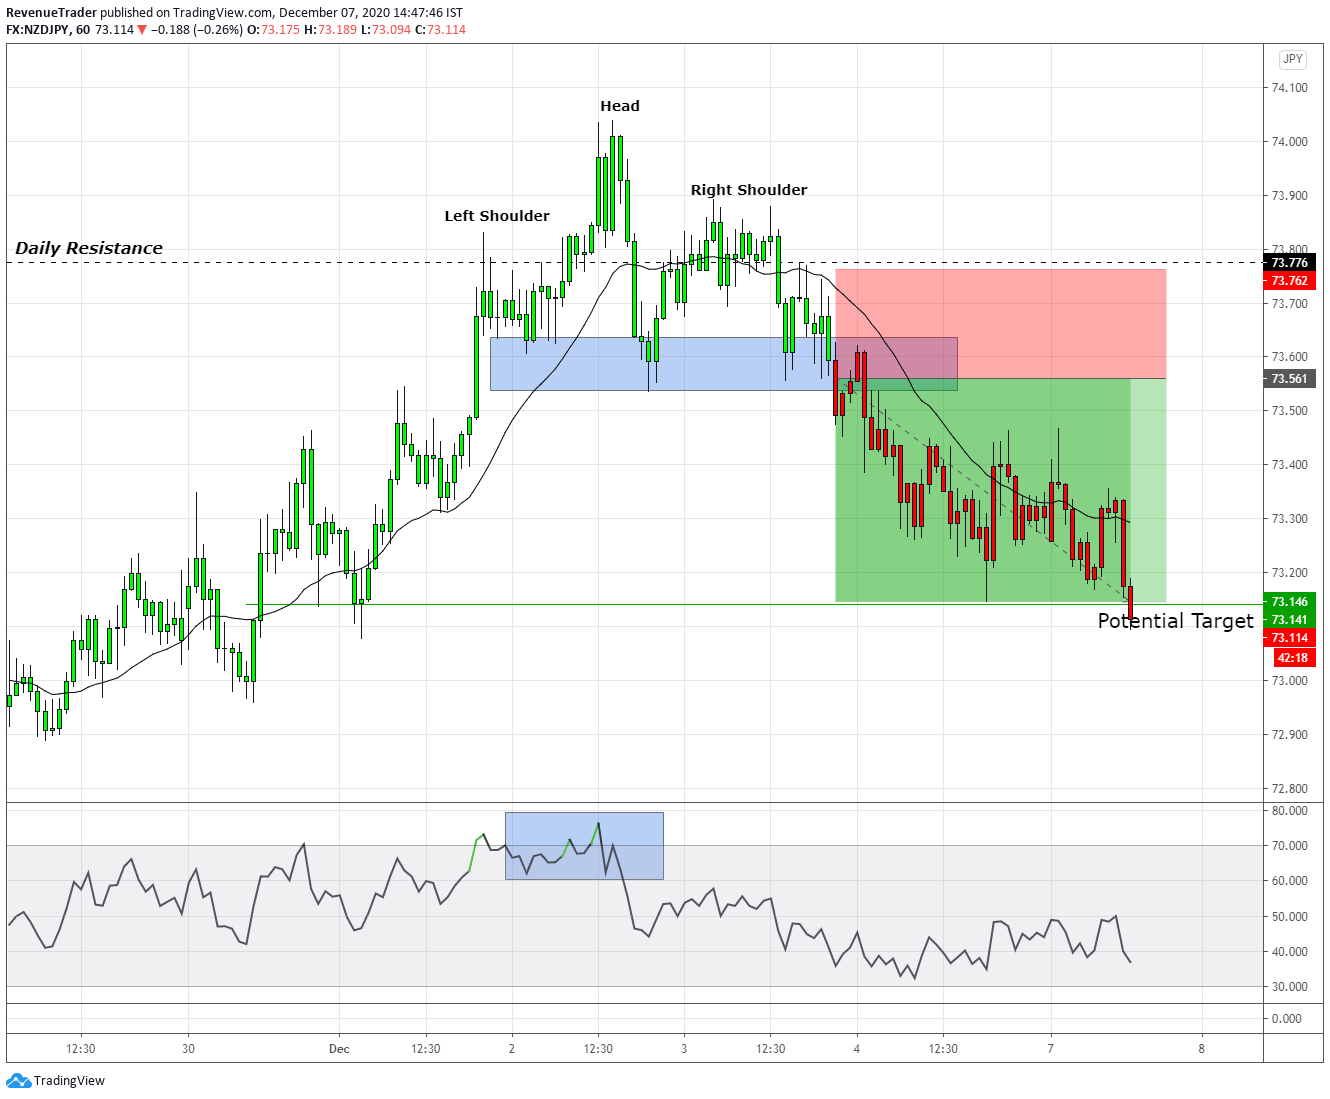This screenshot has height=1099, width=1330.
Task: Click the 74.100 price axis label
Action: (x=1289, y=88)
